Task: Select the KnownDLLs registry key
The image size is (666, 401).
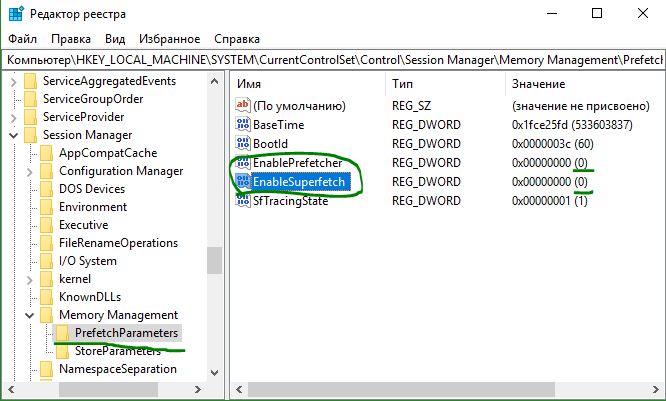Action: click(x=94, y=297)
